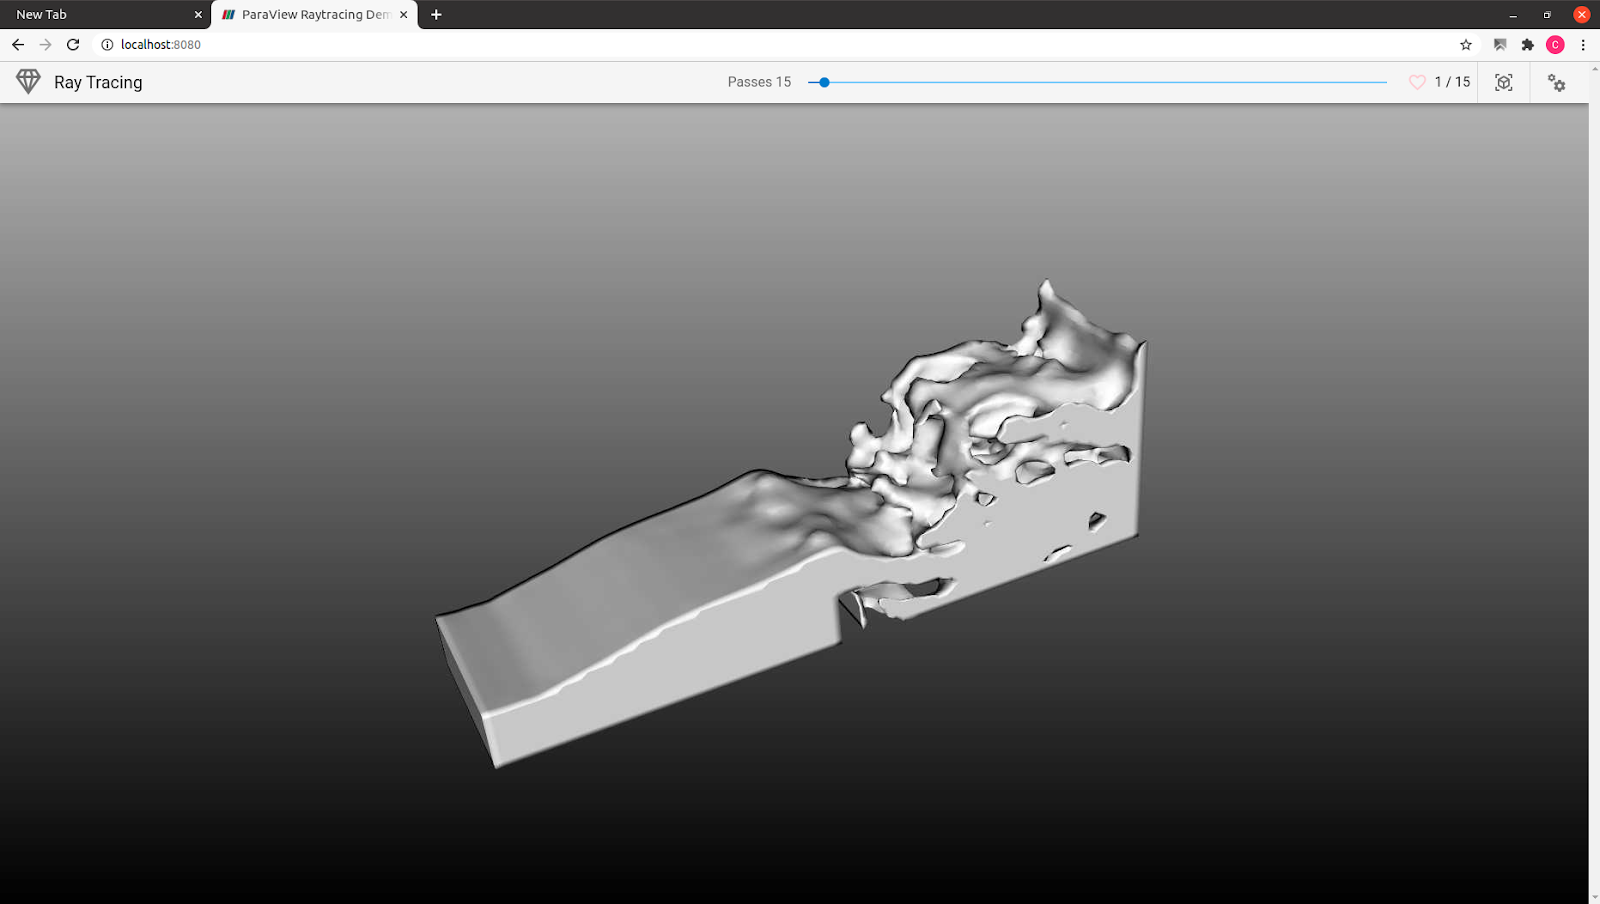
Task: Click the vertical scrollbar on the right
Action: coord(1594,483)
